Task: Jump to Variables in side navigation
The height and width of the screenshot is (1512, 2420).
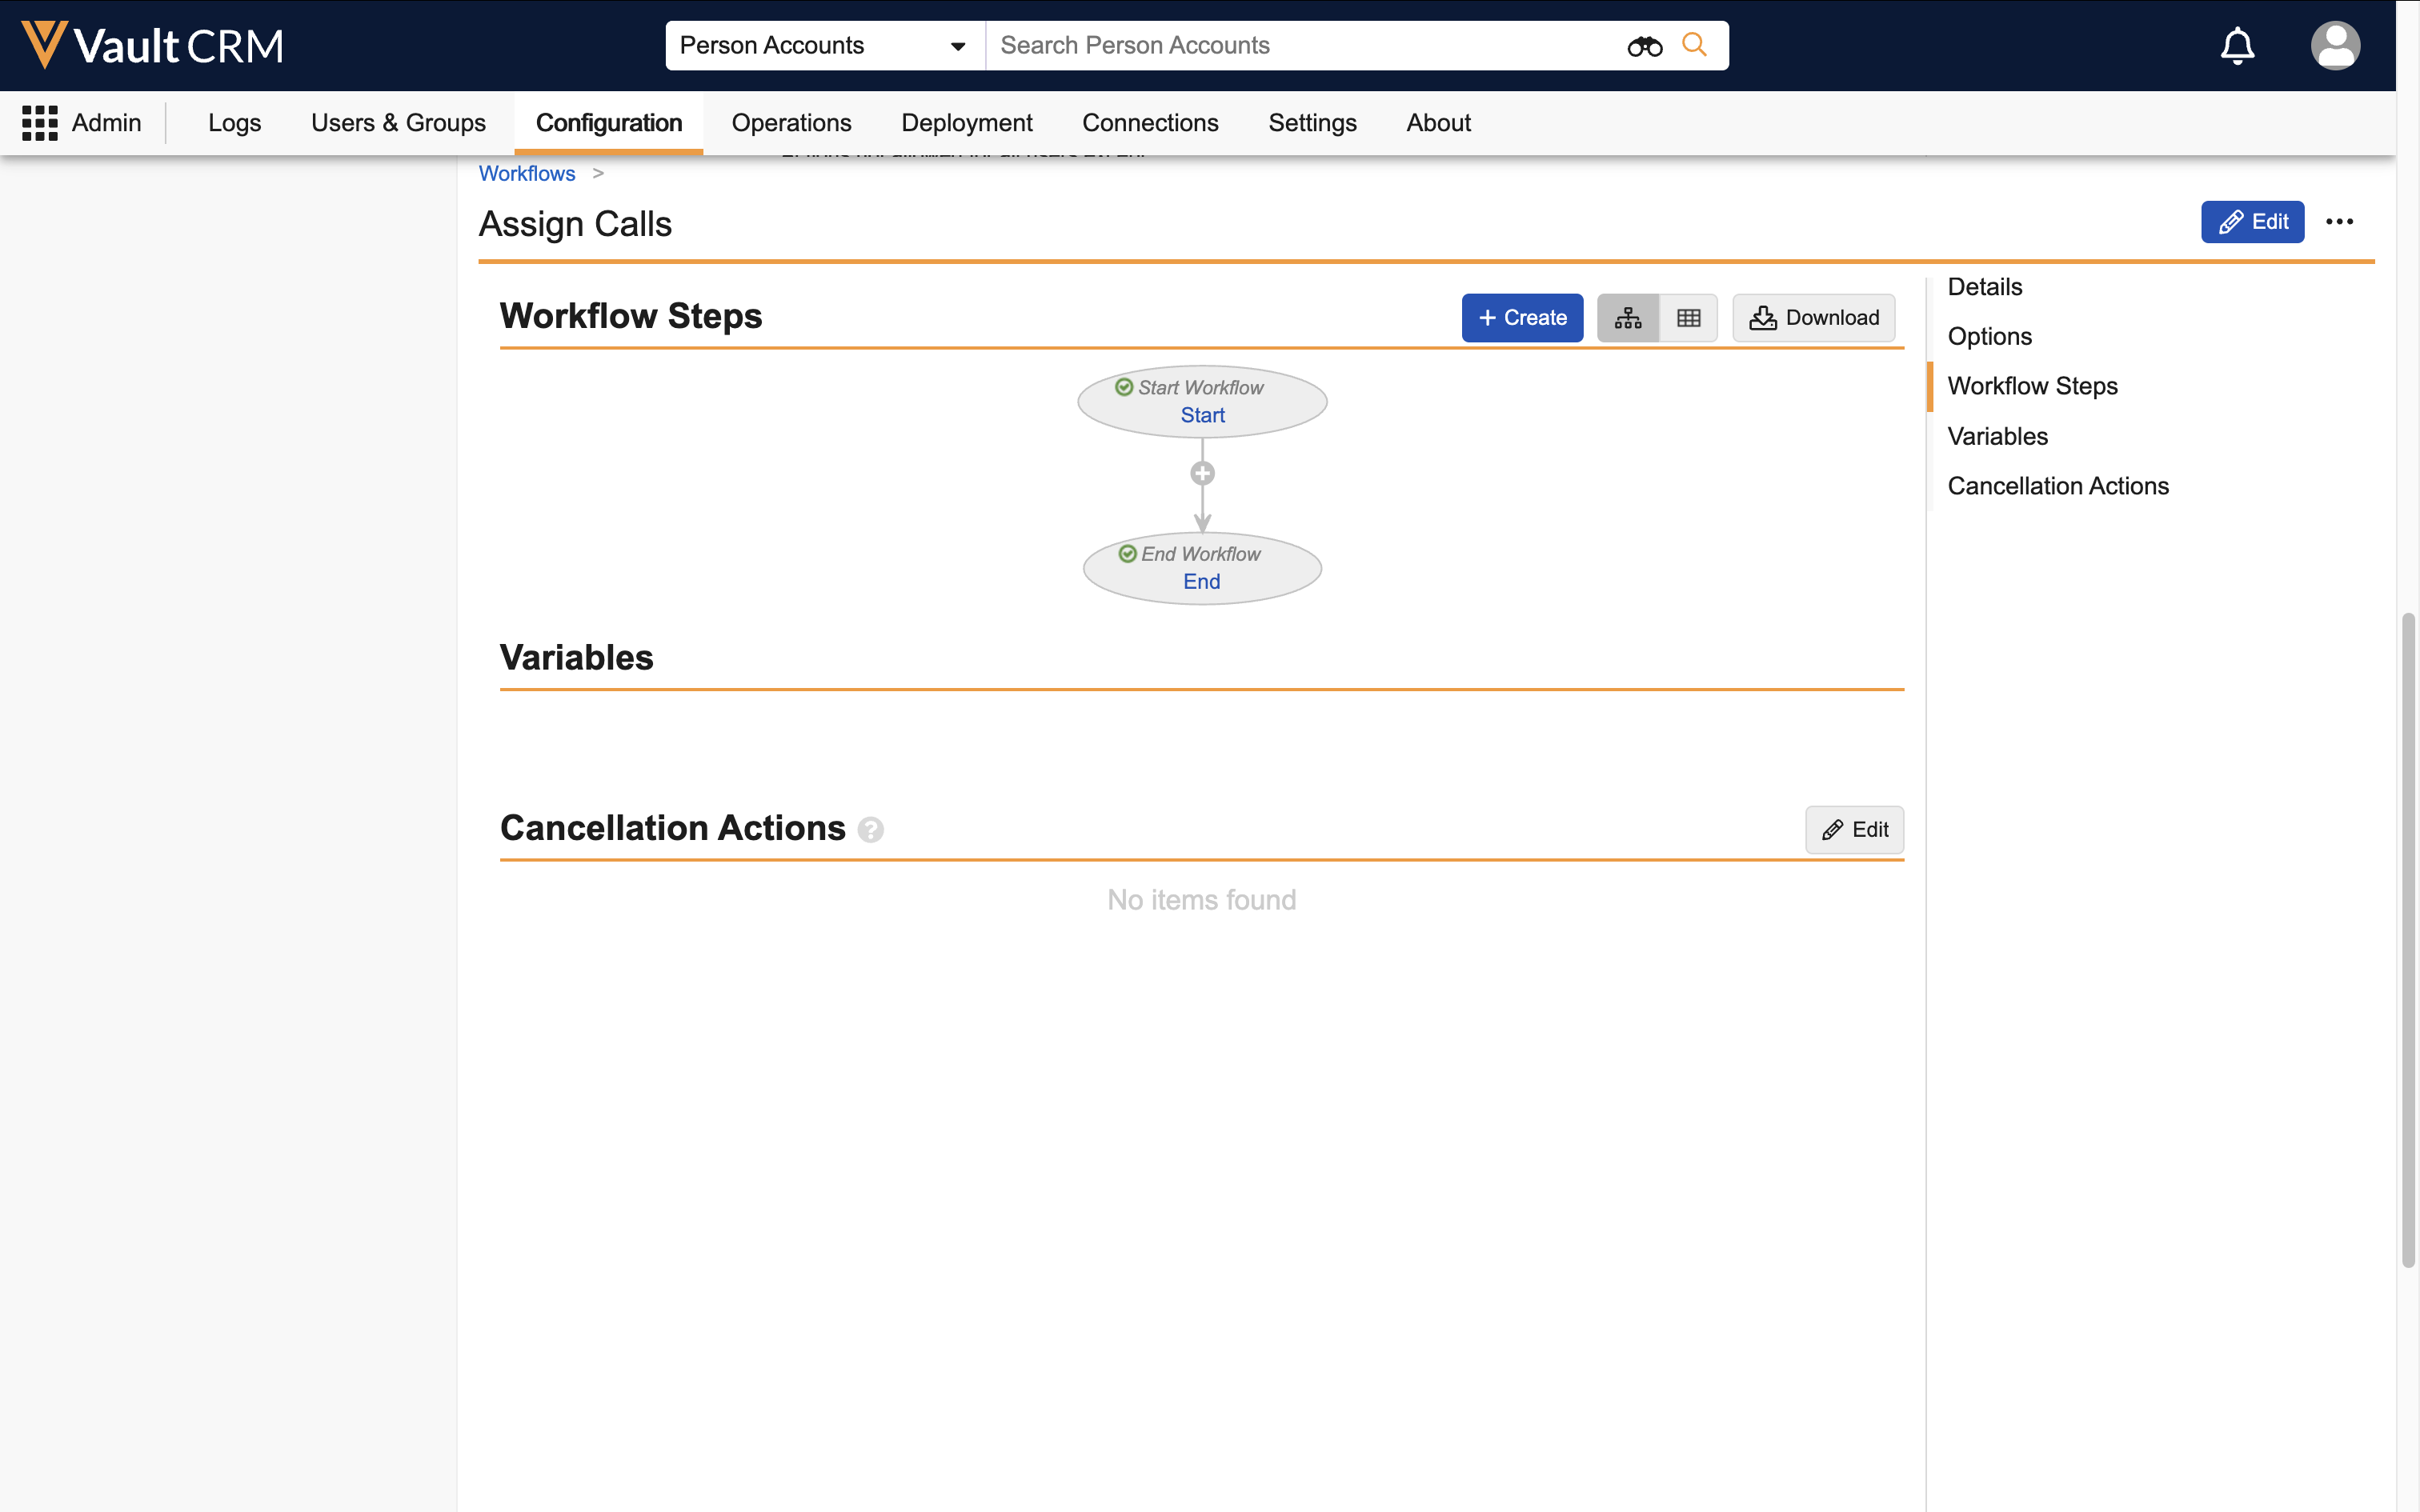Action: tap(1997, 436)
